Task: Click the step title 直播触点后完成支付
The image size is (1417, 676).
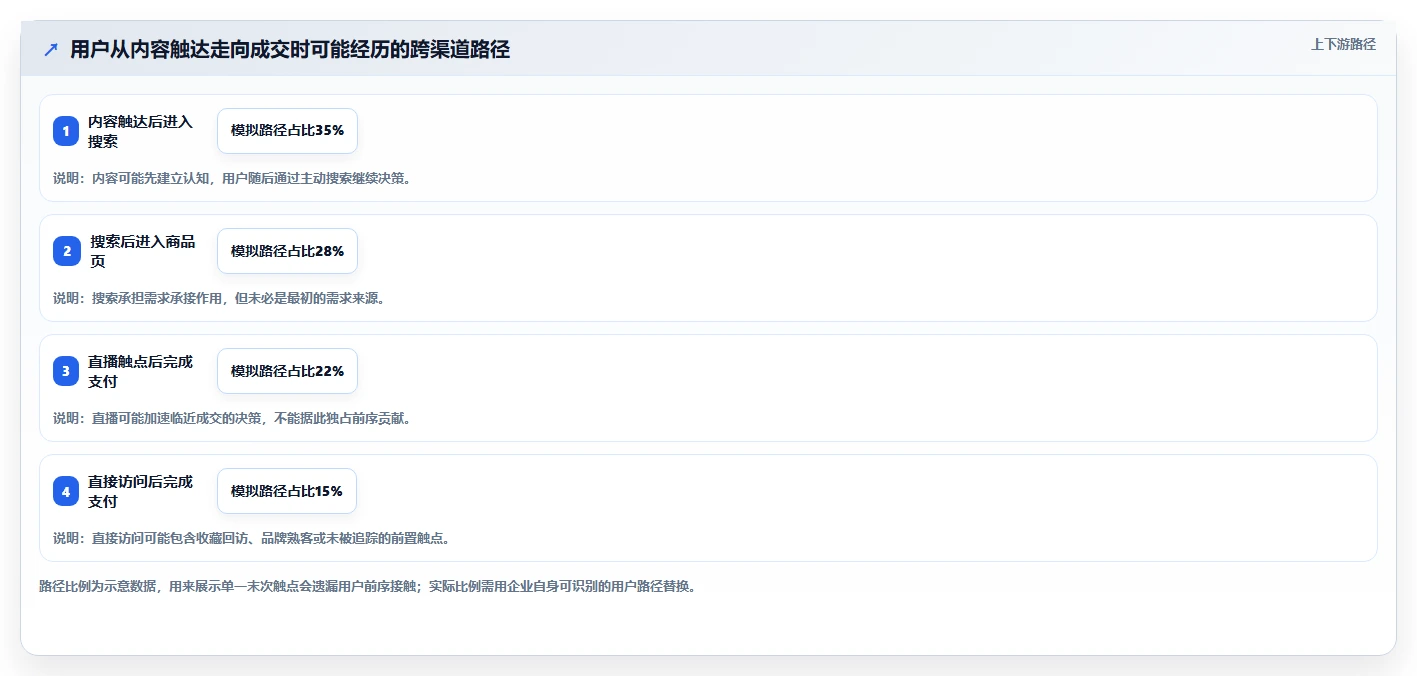Action: (140, 371)
